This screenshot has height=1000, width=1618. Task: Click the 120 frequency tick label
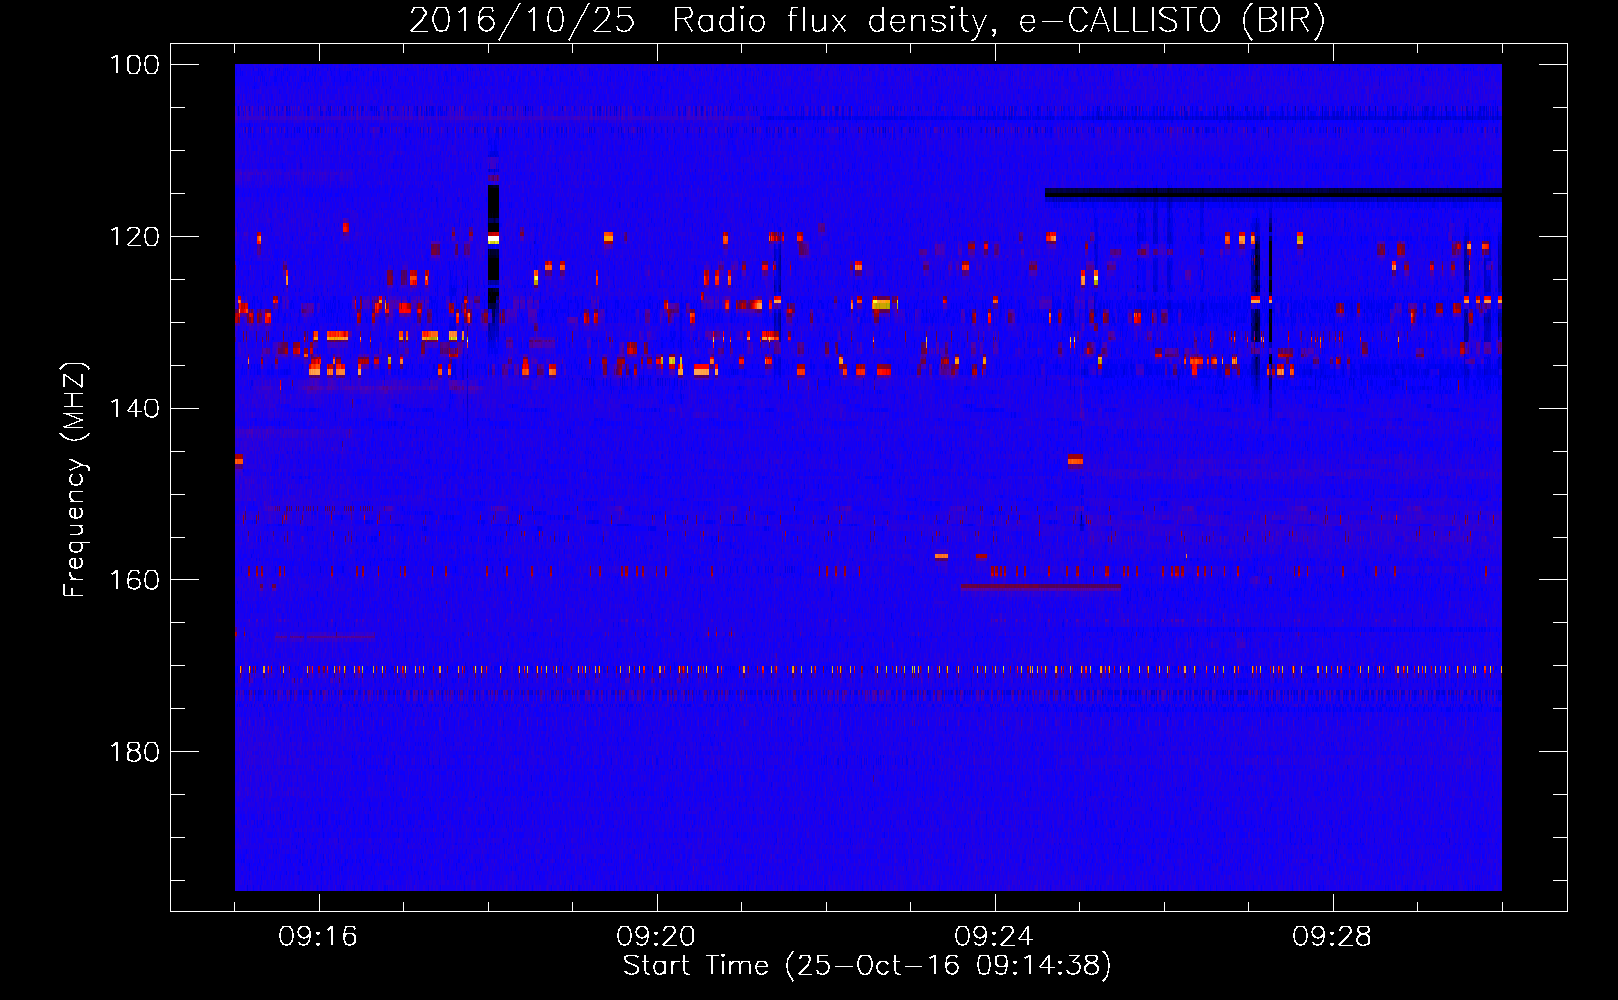pos(134,237)
